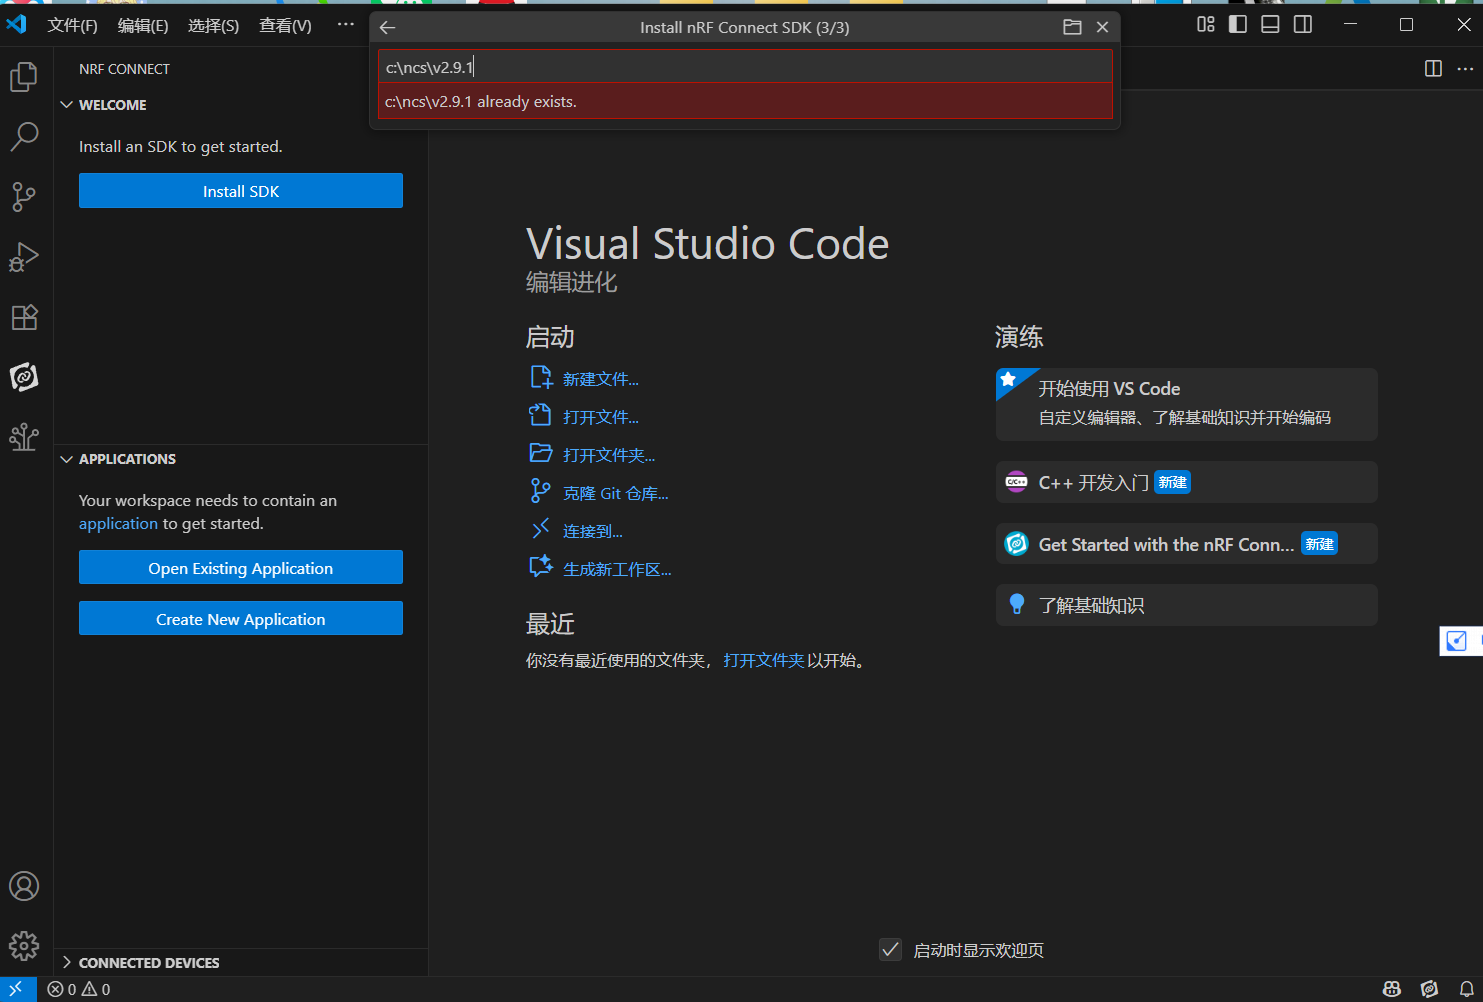
Task: Open the 开始使用 VS Code walkthrough
Action: pos(1187,404)
